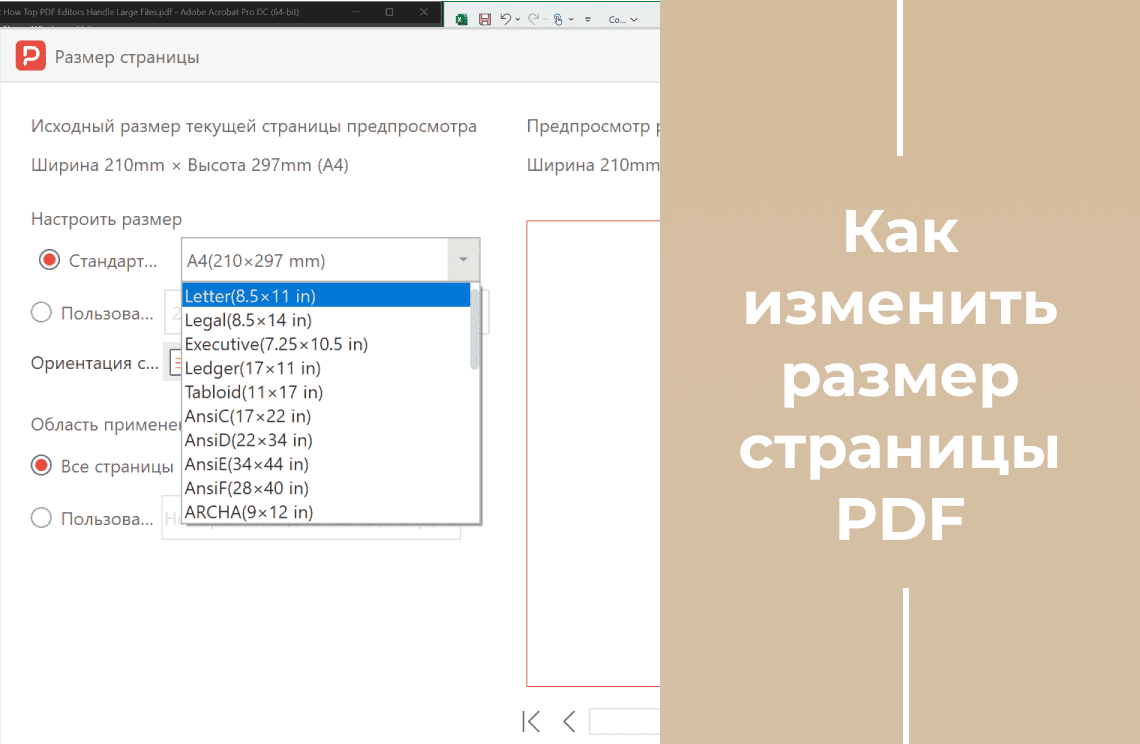Viewport: 1140px width, 744px height.
Task: Go to previous page of preview
Action: coord(569,721)
